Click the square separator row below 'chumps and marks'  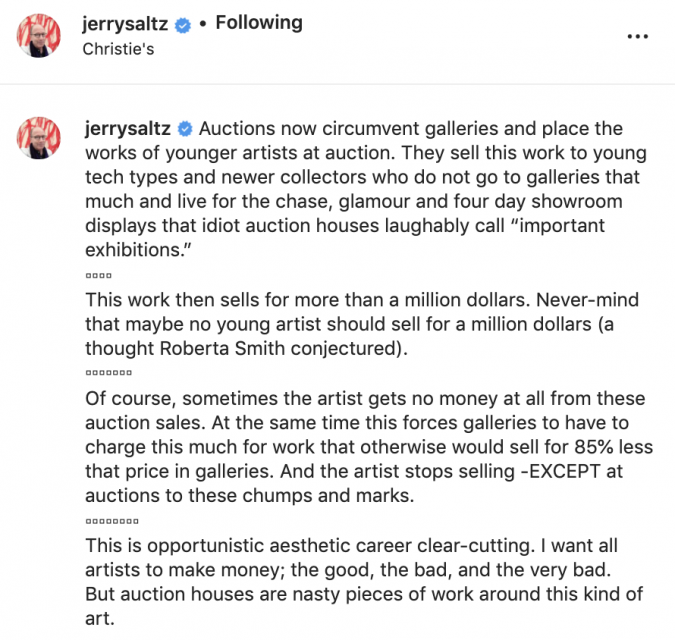click(112, 521)
